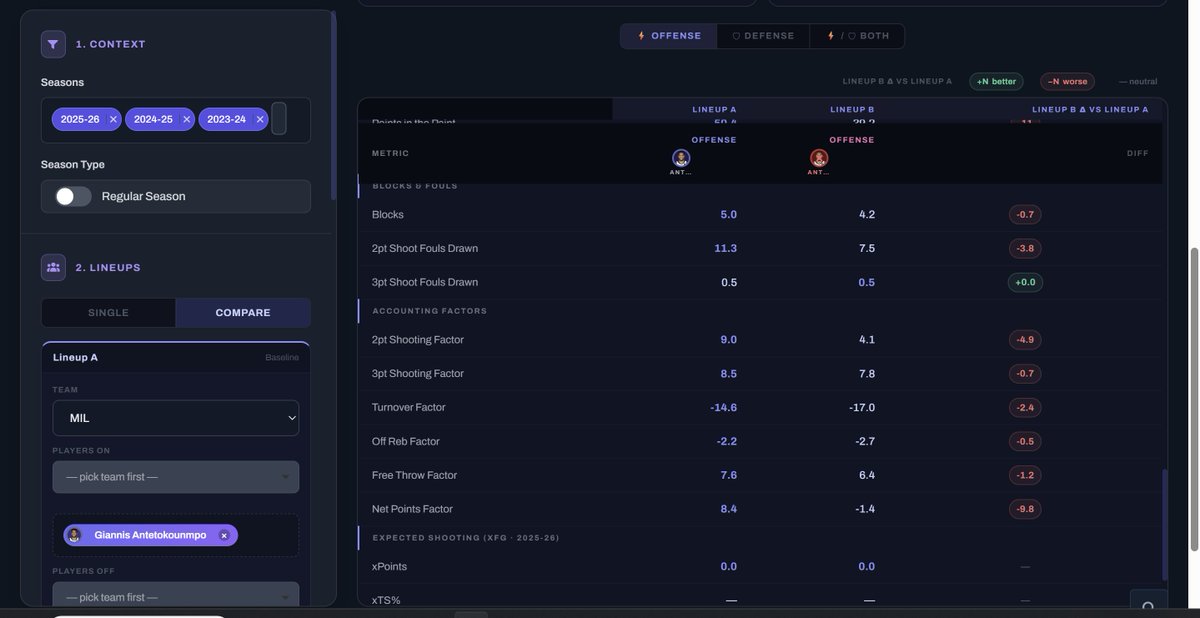Click the METRIC column header
This screenshot has height=618, width=1200.
(x=390, y=153)
